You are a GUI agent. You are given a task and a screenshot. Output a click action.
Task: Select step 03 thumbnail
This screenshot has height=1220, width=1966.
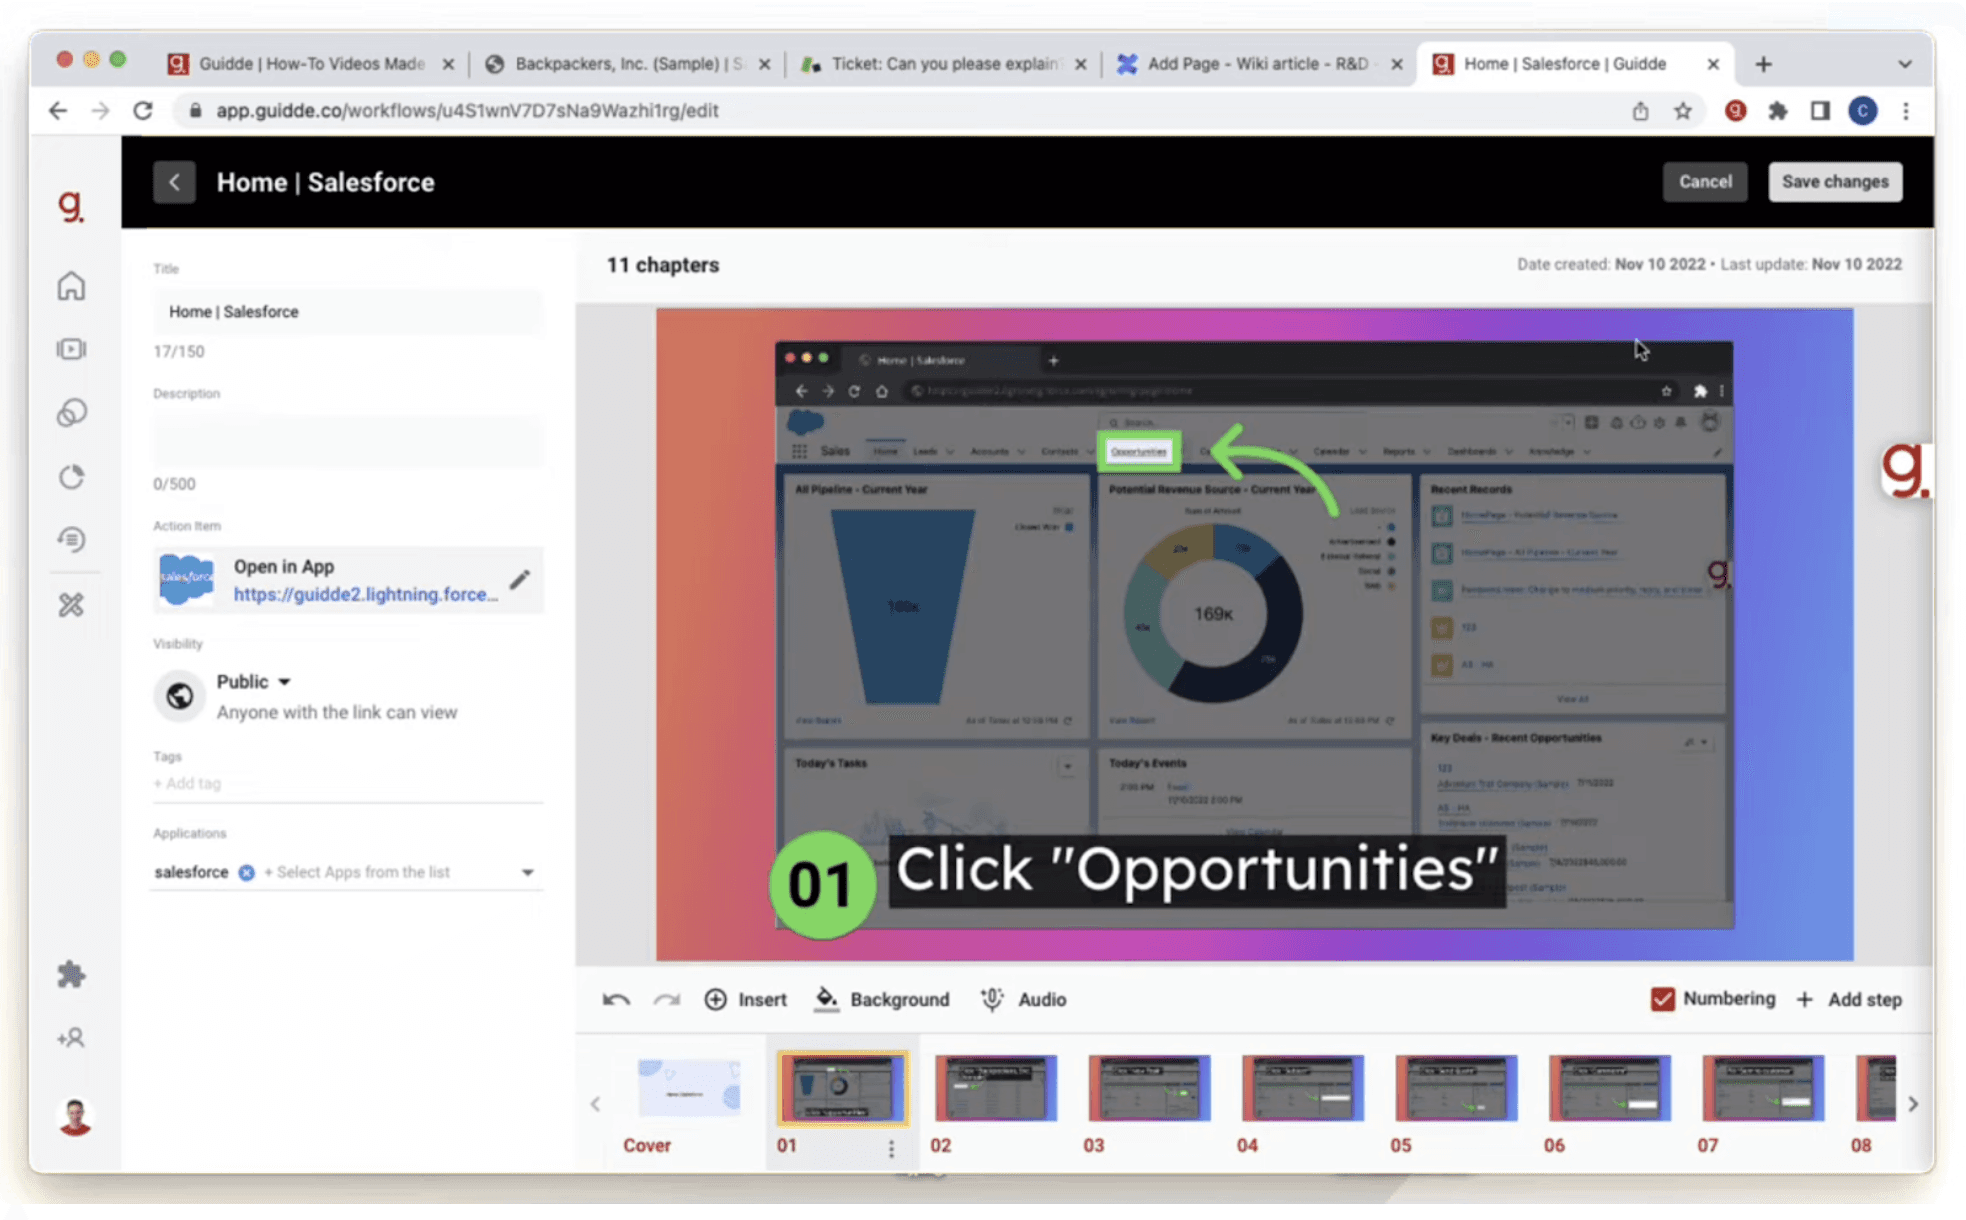1149,1088
